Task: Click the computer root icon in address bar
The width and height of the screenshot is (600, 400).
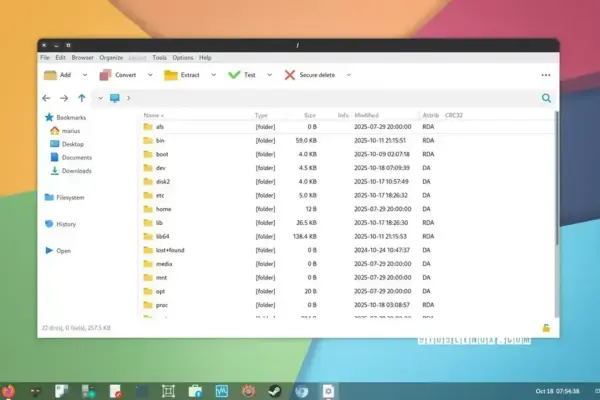Action: click(115, 98)
